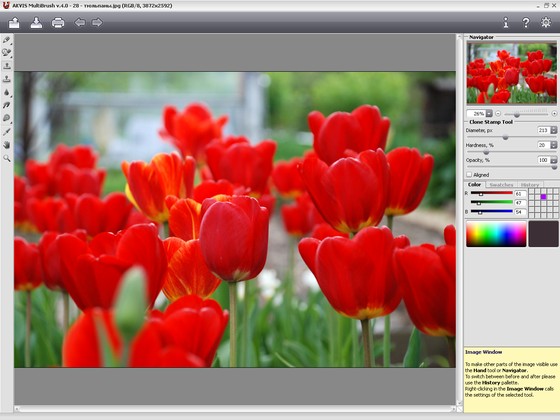Save the image with the download-arrow toolbar icon
This screenshot has width=560, height=420.
coord(36,23)
